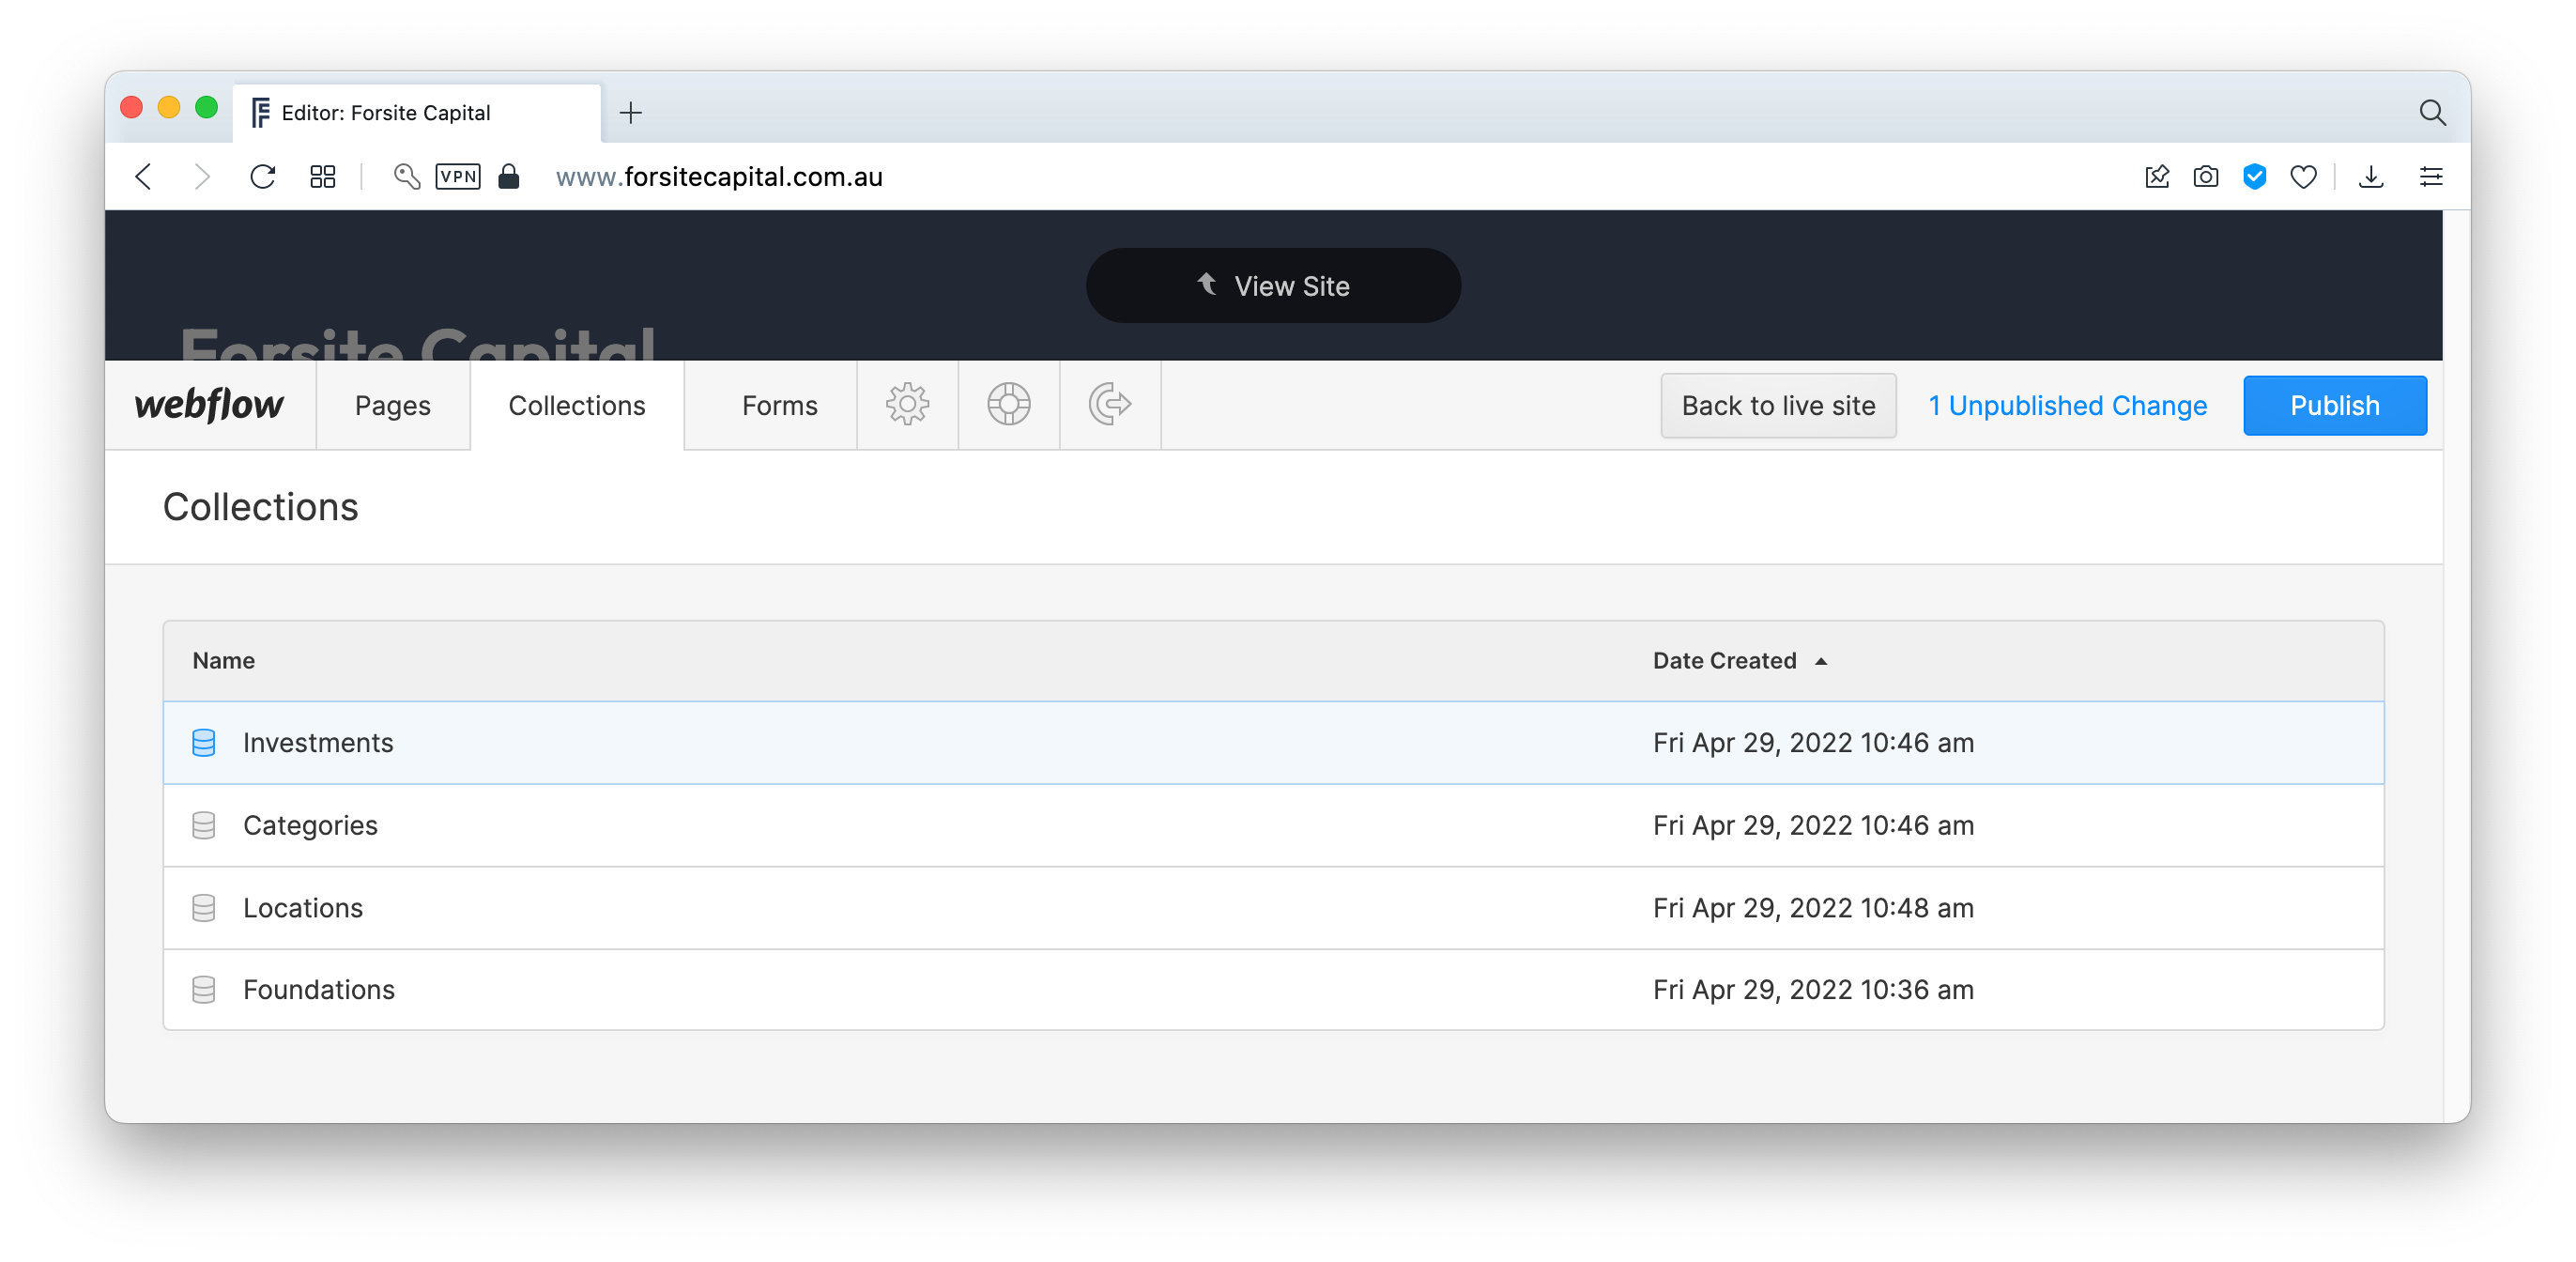Click the padlock security icon
The height and width of the screenshot is (1262, 2576).
coord(509,177)
